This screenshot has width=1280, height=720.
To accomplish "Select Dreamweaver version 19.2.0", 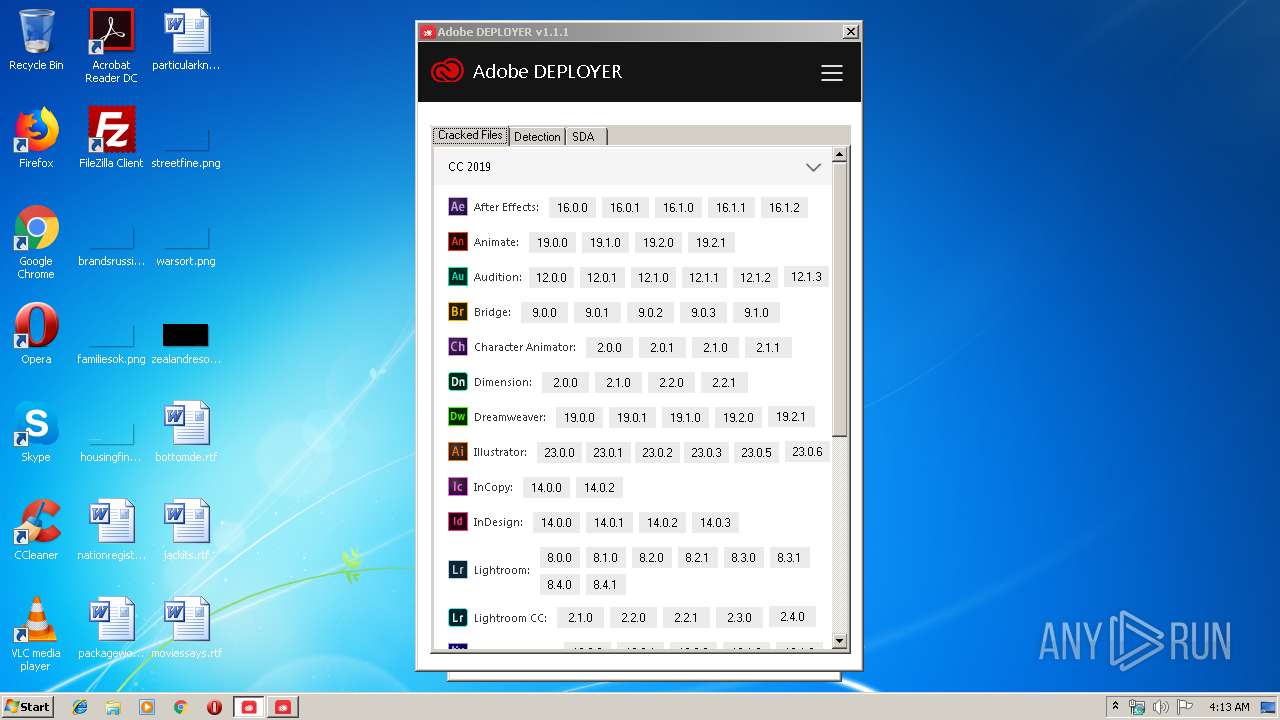I will [738, 417].
